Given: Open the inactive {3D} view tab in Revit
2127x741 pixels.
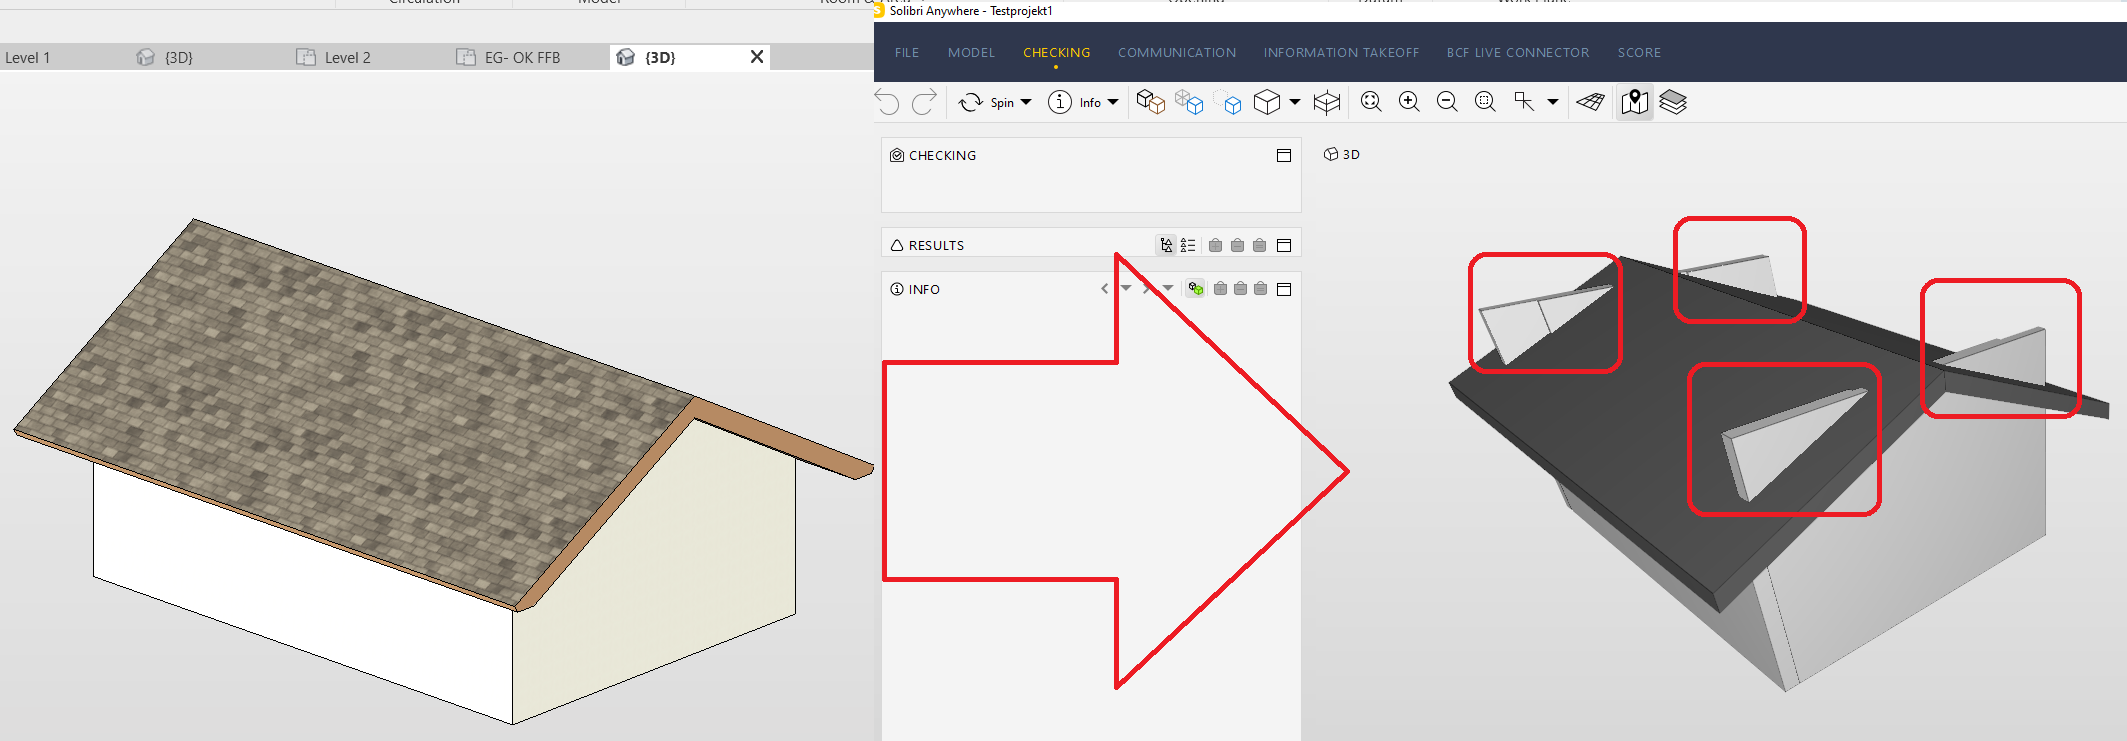Looking at the screenshot, I should pyautogui.click(x=178, y=57).
